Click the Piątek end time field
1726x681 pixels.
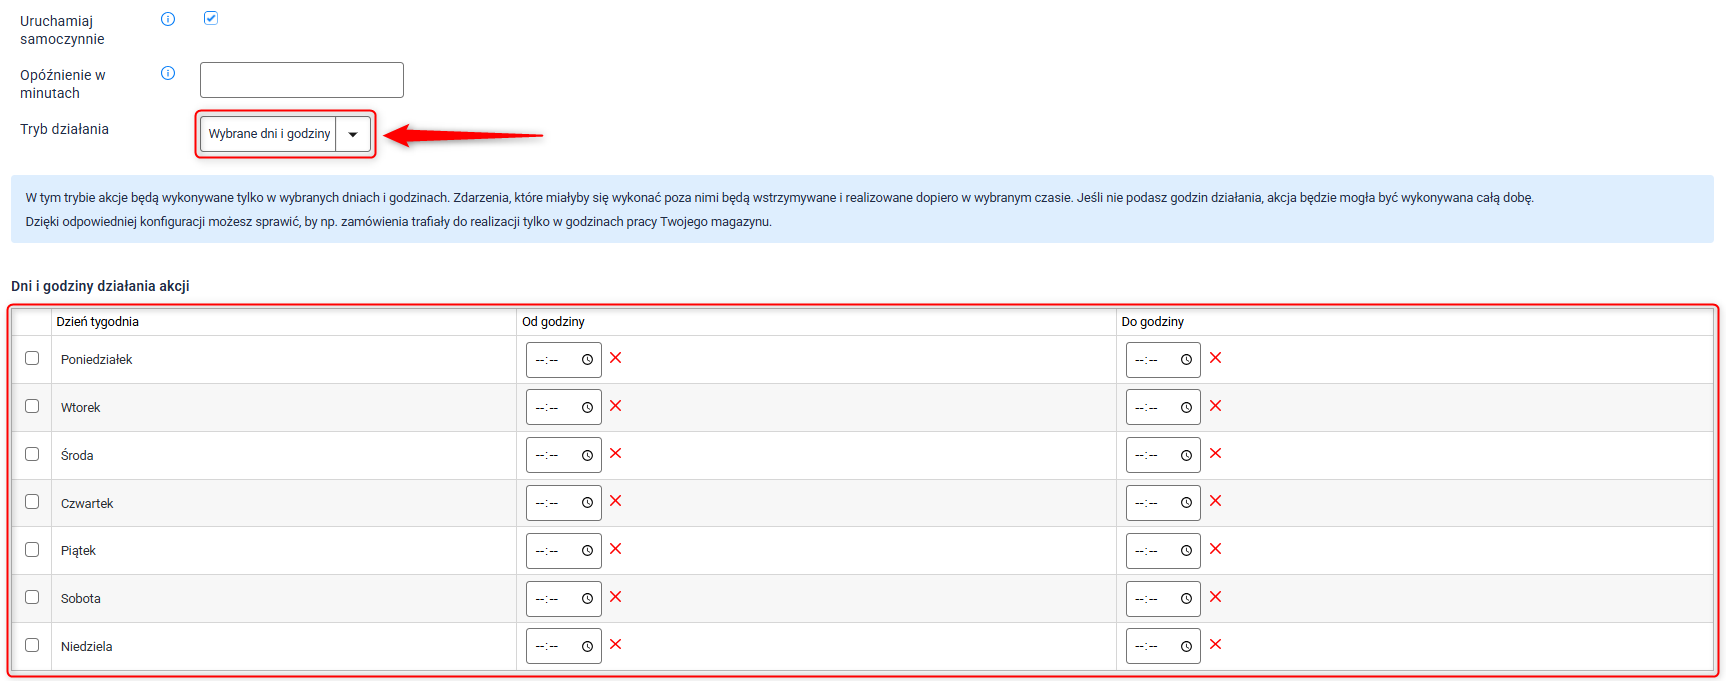tap(1151, 551)
